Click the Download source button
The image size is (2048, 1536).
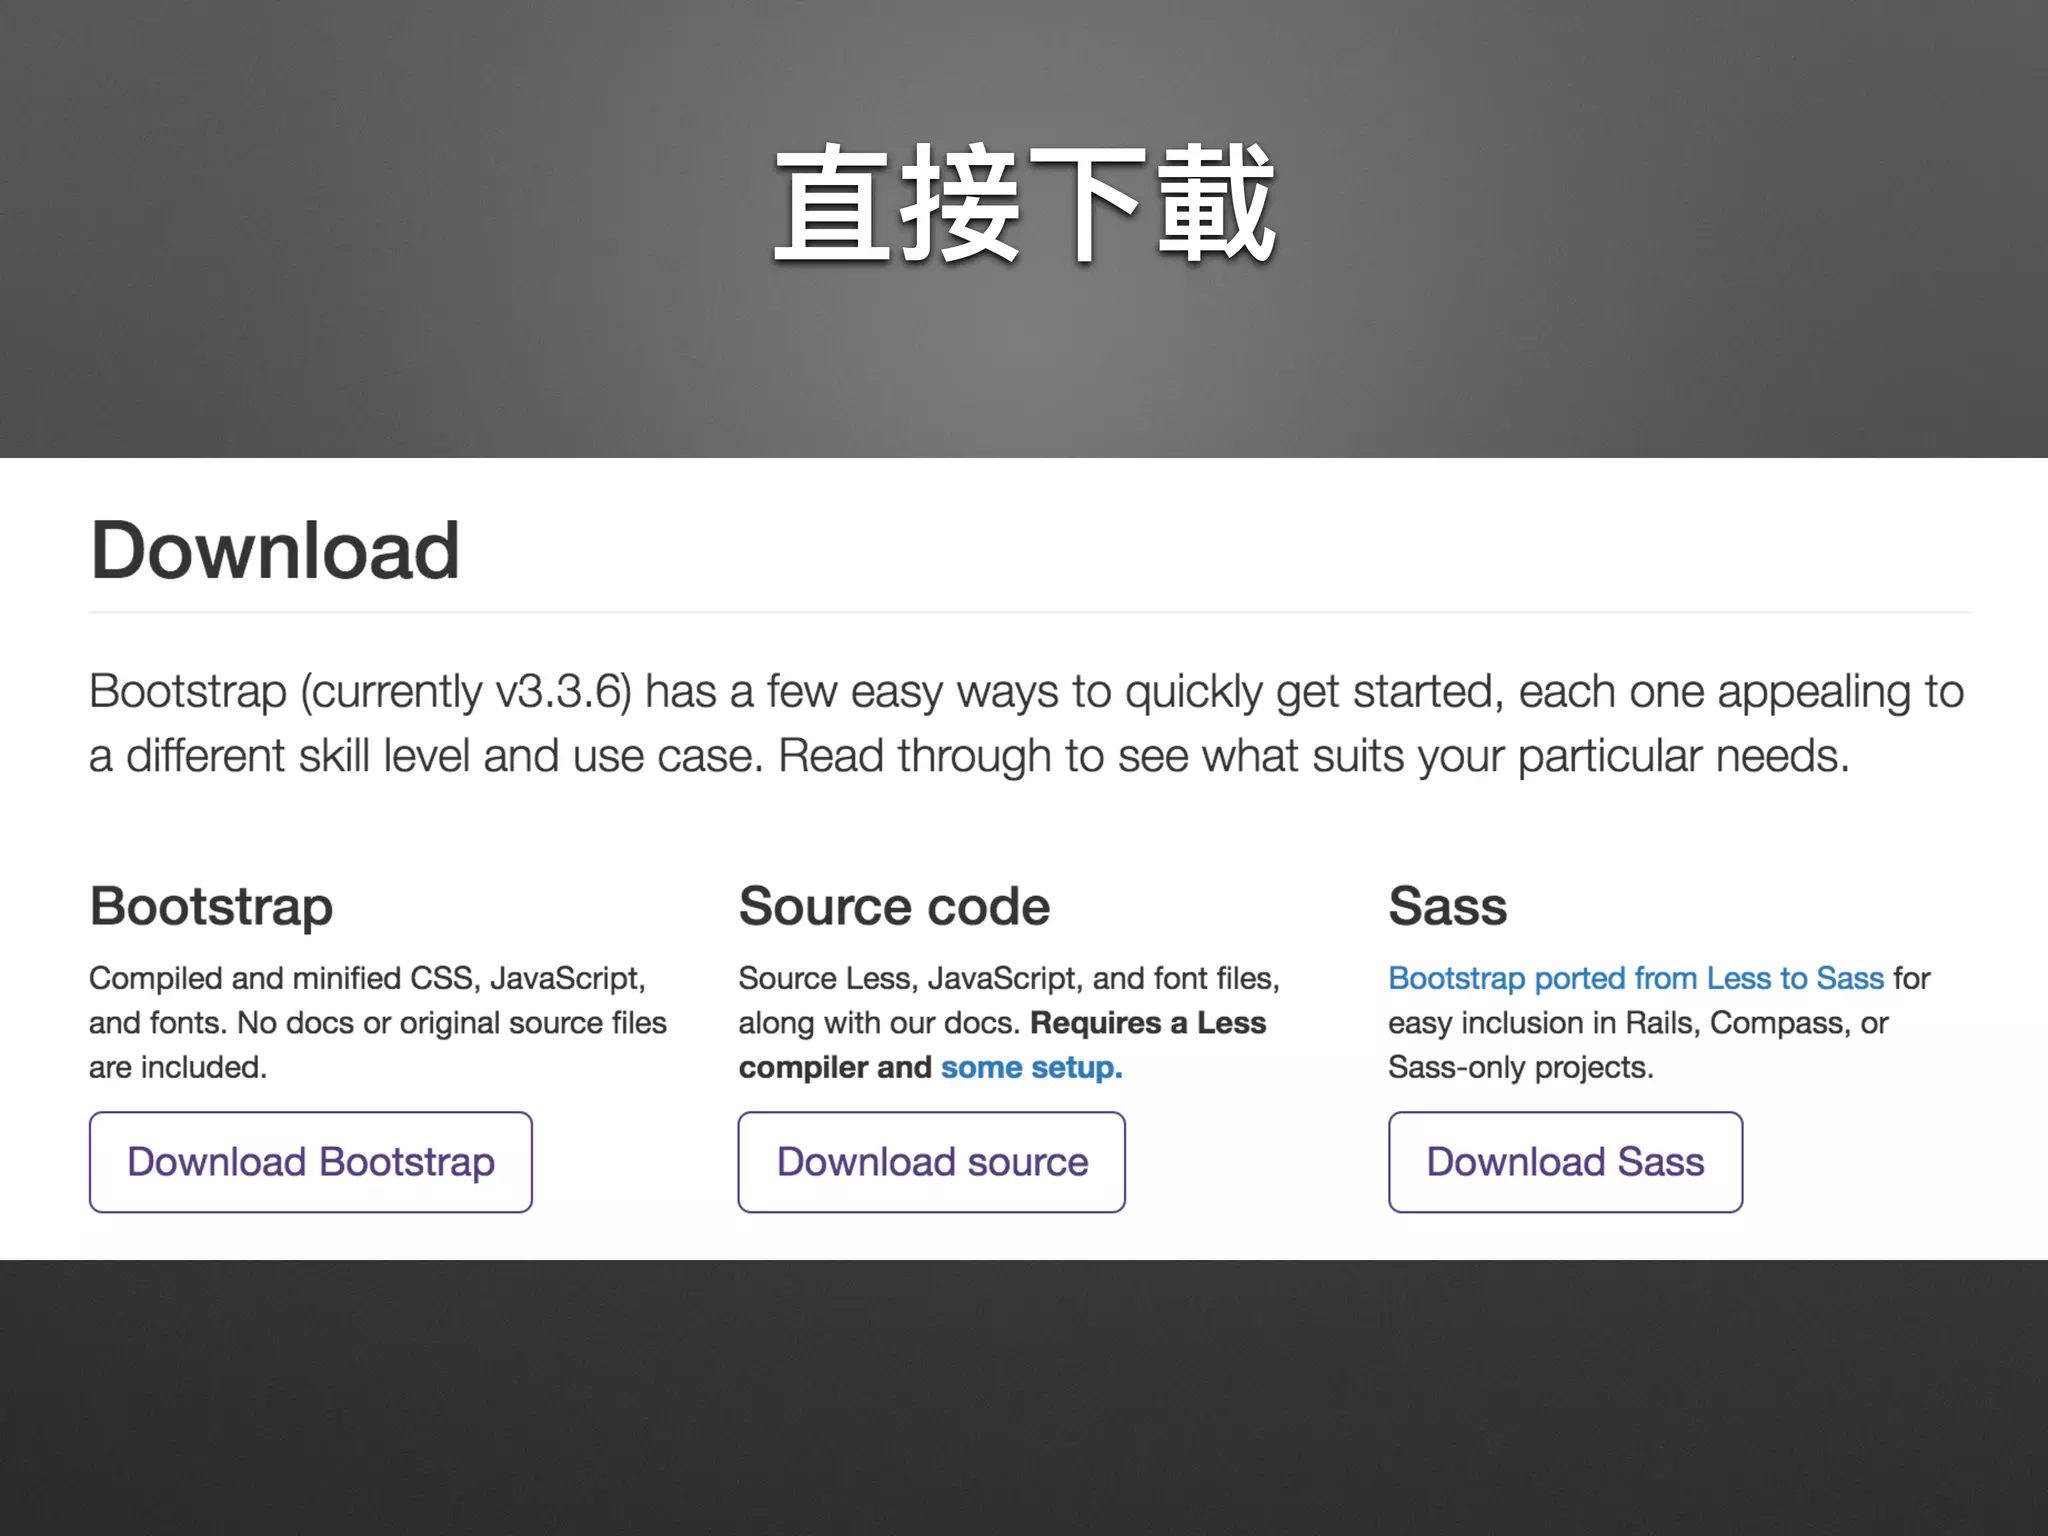pyautogui.click(x=931, y=1162)
